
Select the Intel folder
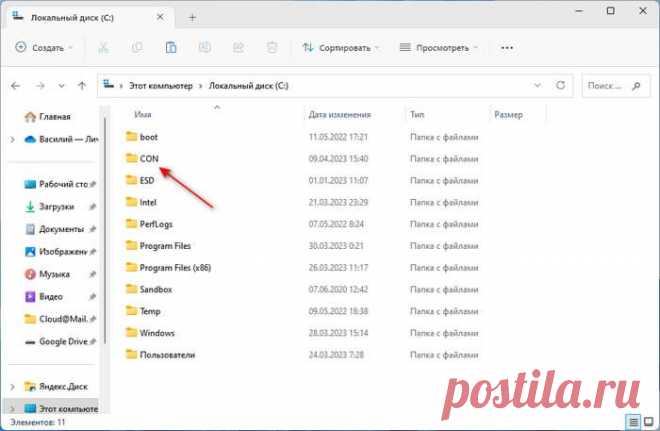pyautogui.click(x=141, y=202)
